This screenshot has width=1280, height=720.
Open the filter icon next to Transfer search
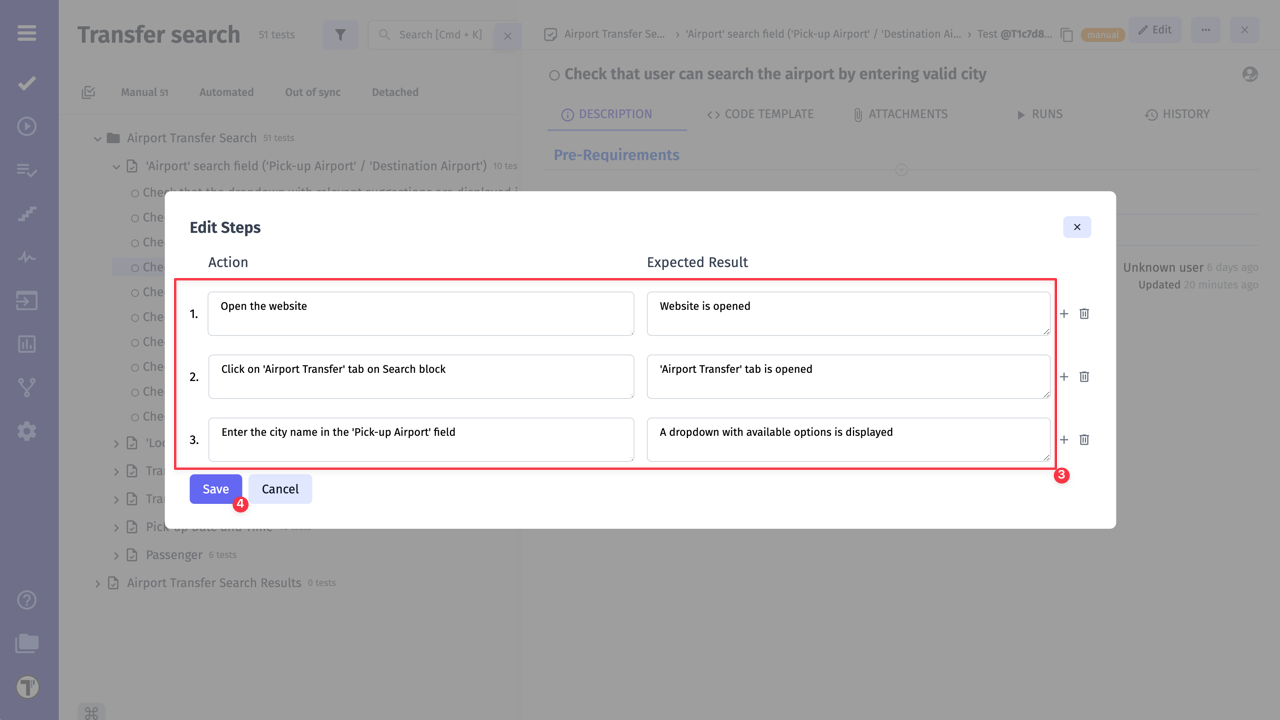point(340,35)
